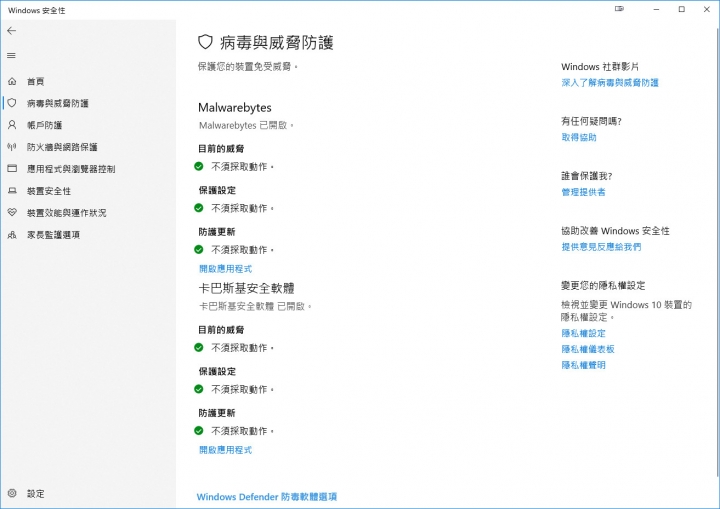The image size is (720, 509).
Task: Go back with the back arrow
Action: click(x=11, y=31)
